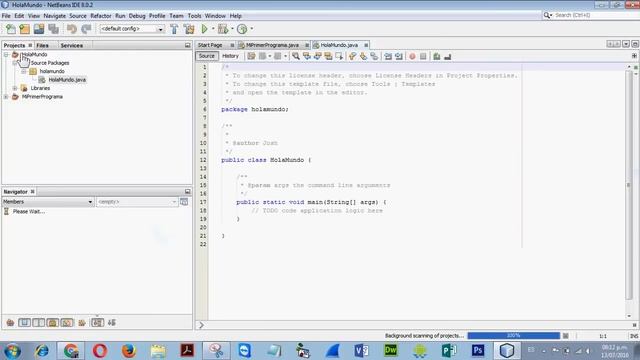Collapse the holamundo package node
640x360 pixels.
point(24,71)
